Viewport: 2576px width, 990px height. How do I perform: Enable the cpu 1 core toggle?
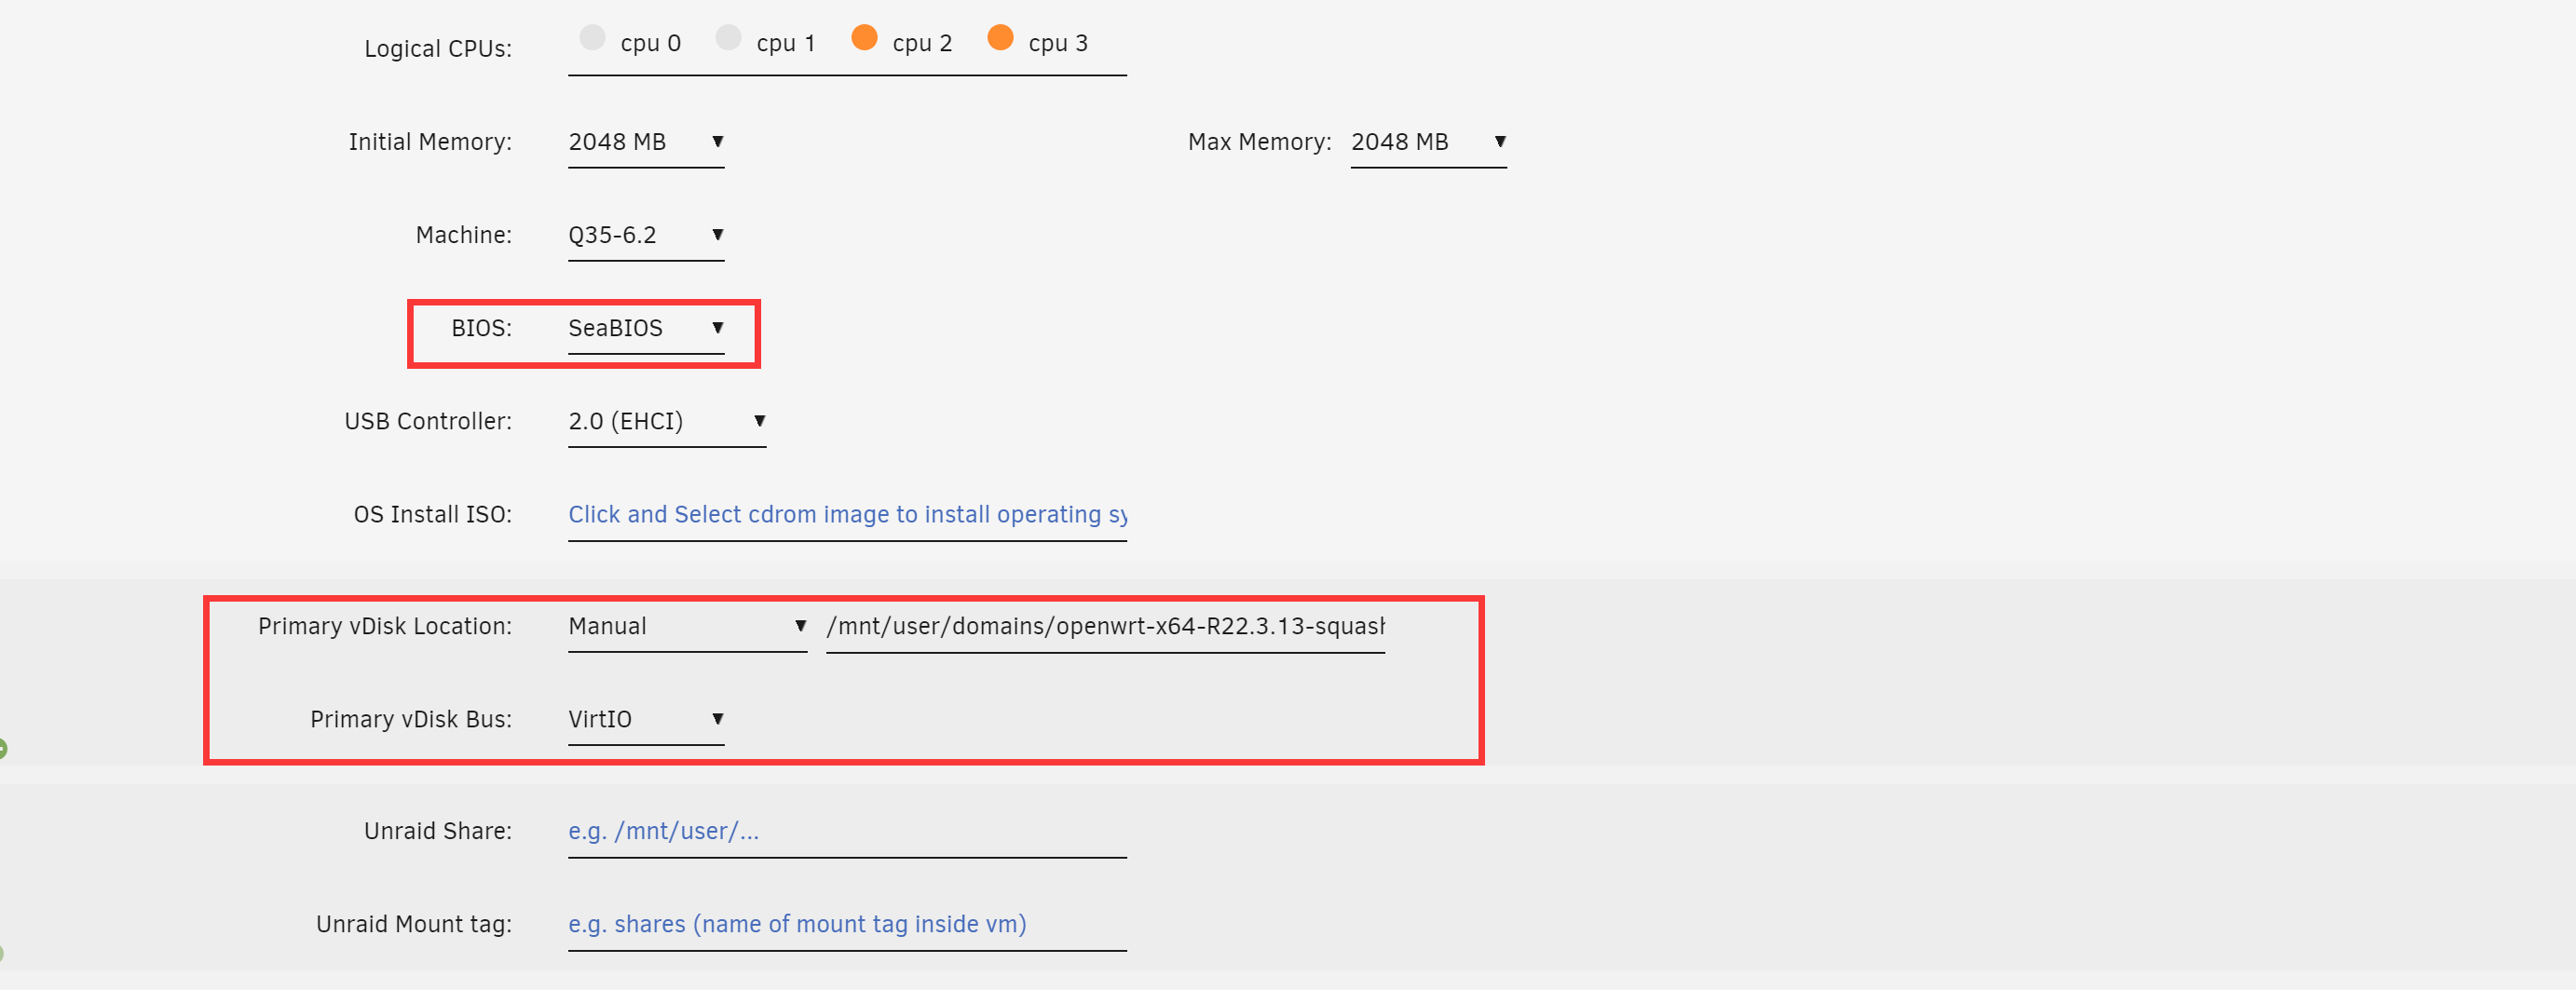[729, 38]
